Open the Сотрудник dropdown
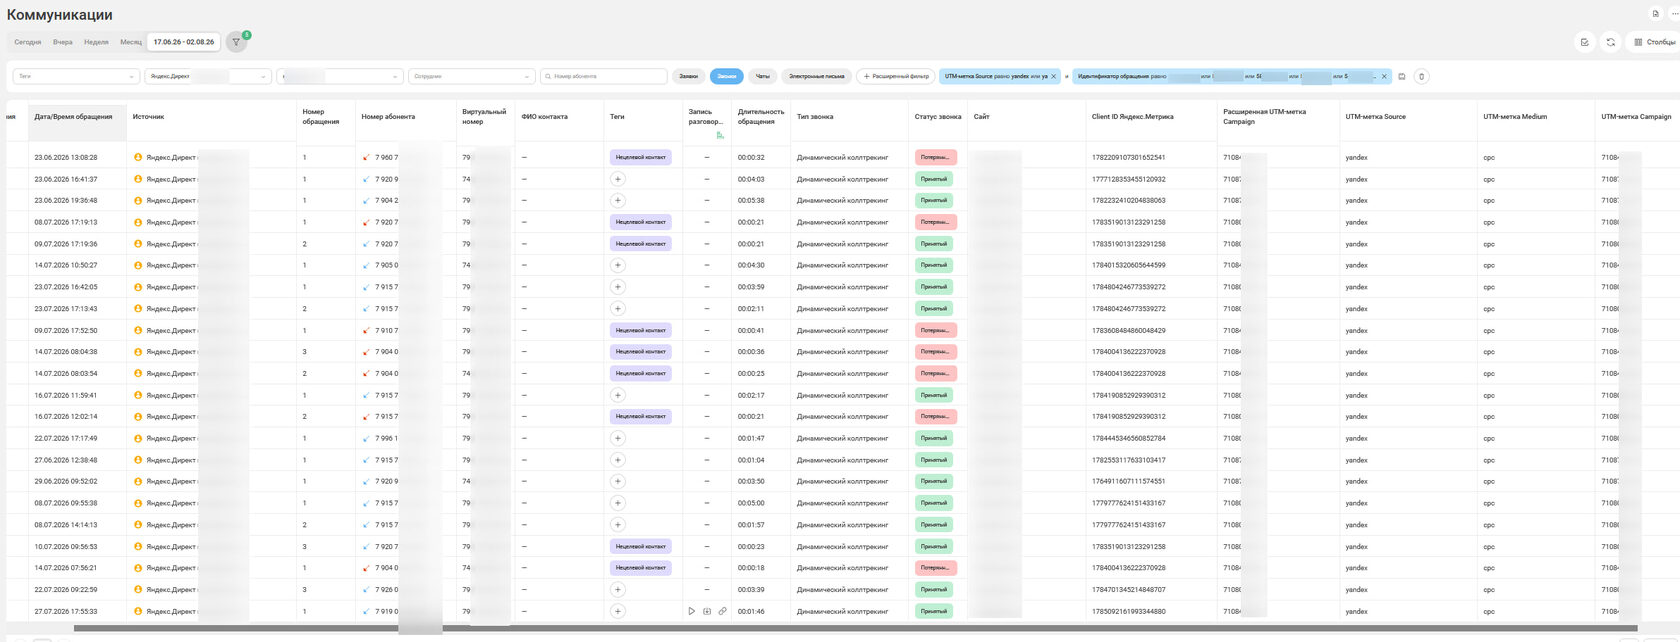1680x642 pixels. point(472,76)
